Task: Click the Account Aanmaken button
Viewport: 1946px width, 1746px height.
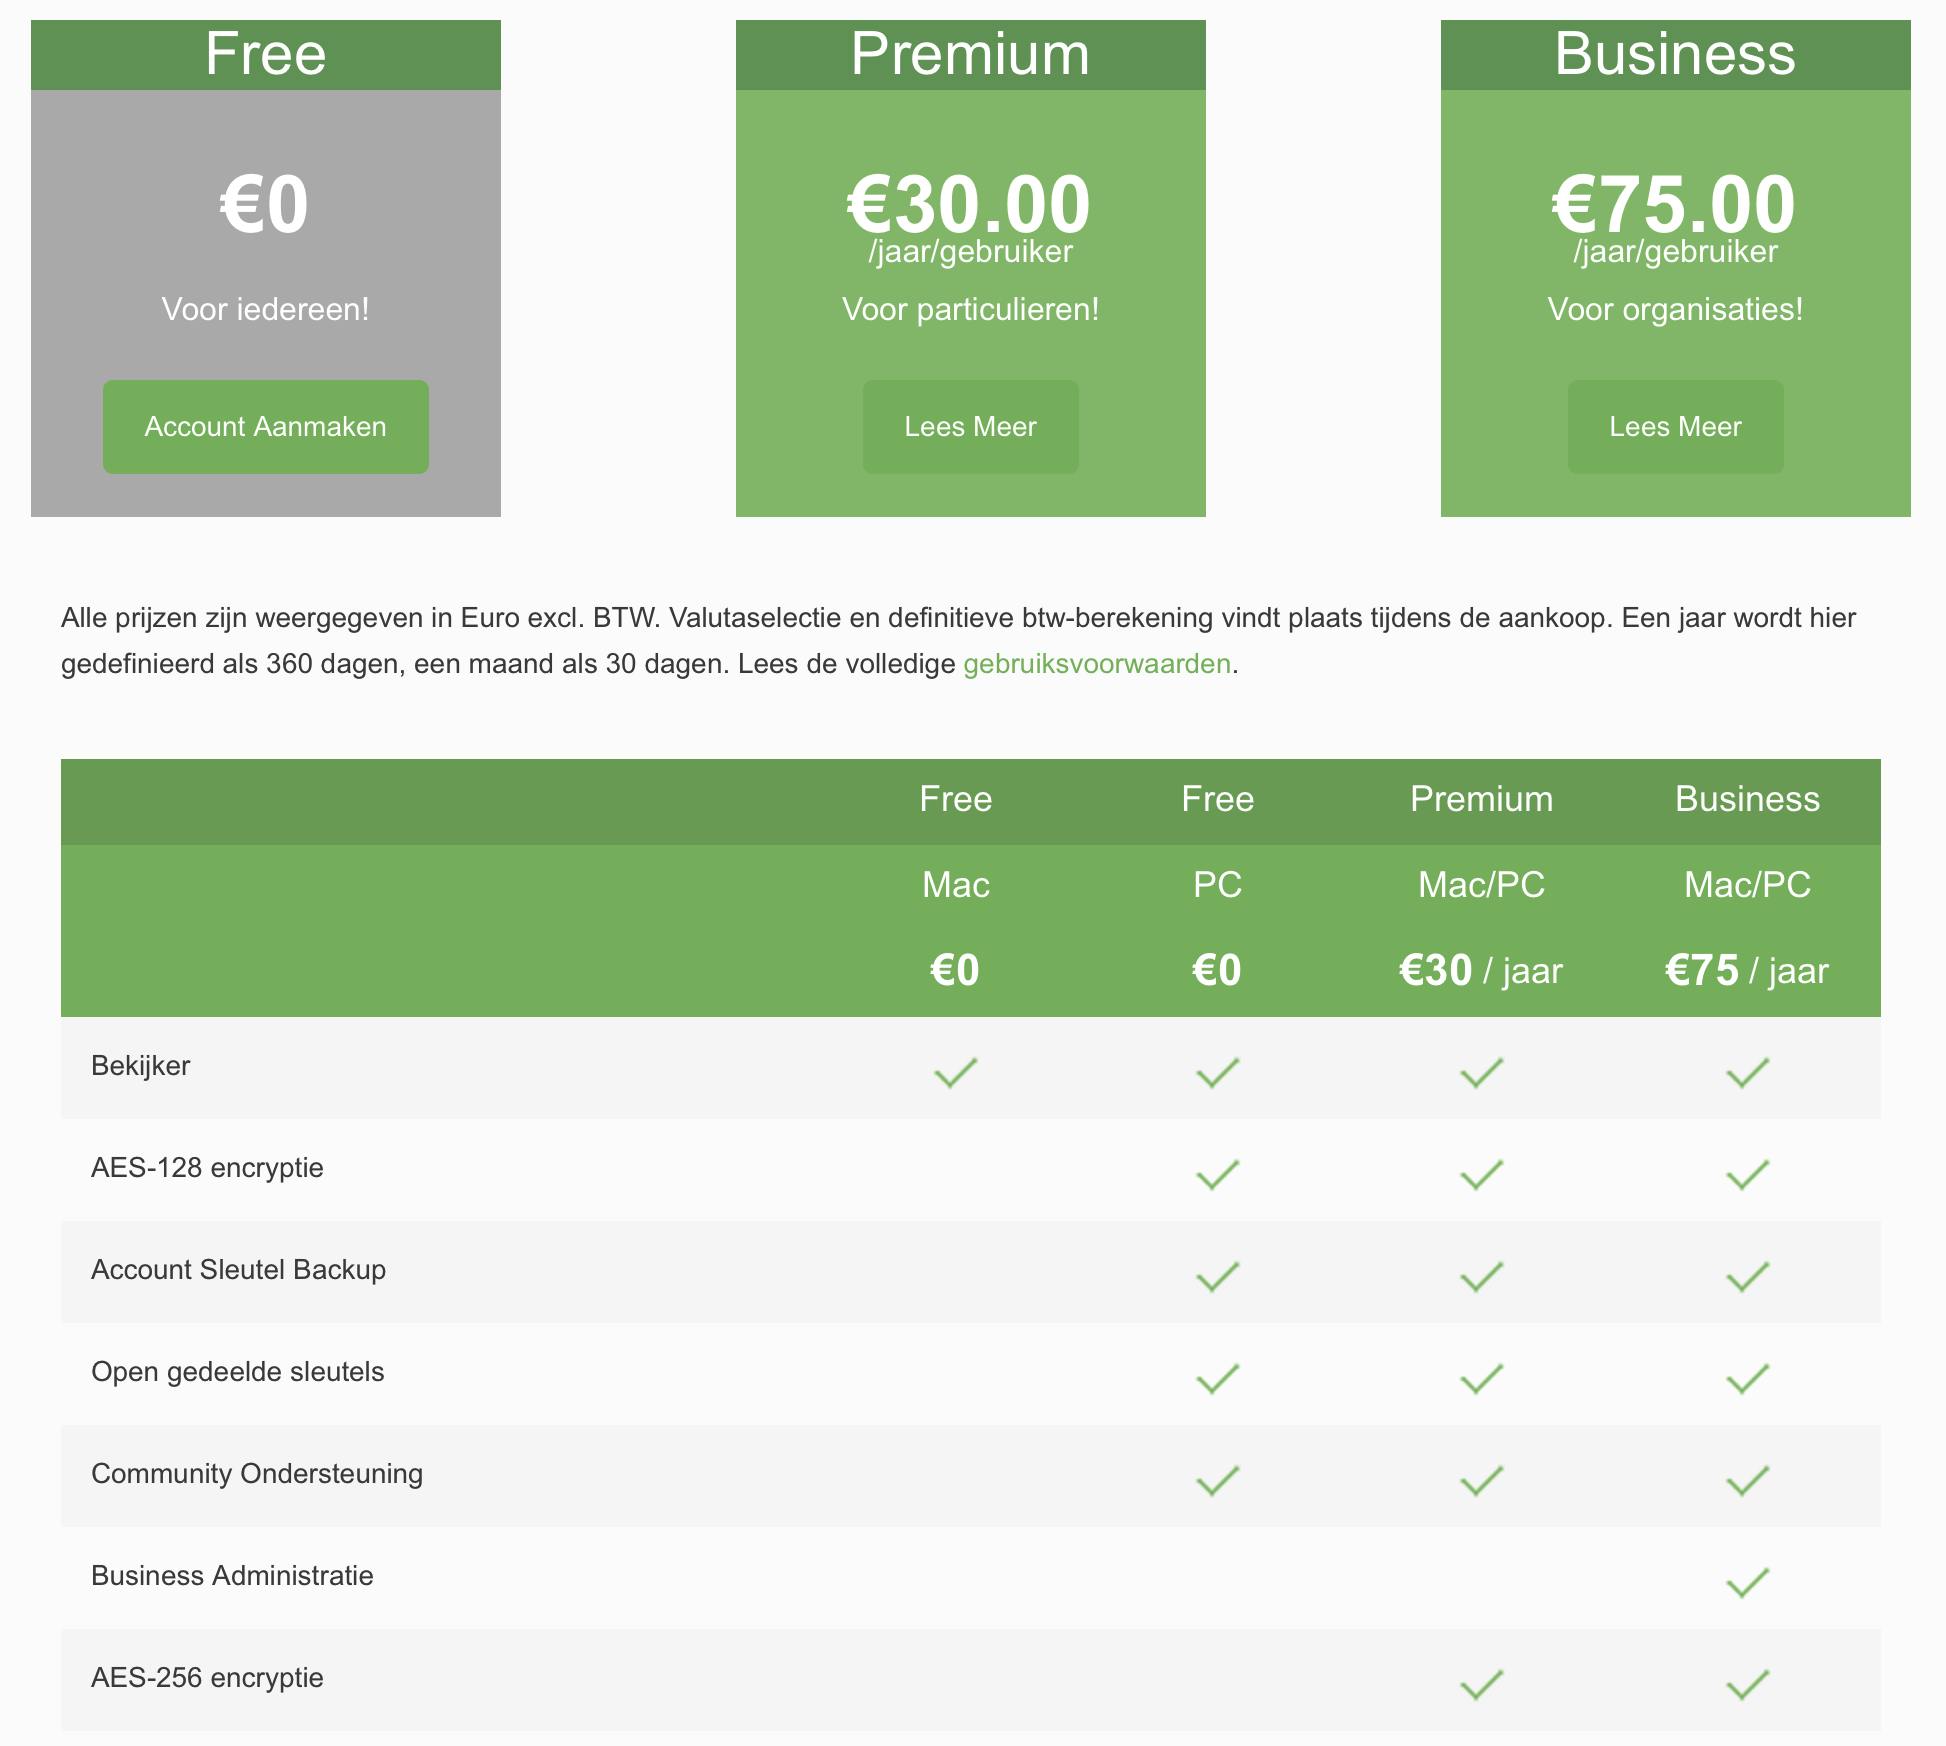Action: pyautogui.click(x=265, y=427)
